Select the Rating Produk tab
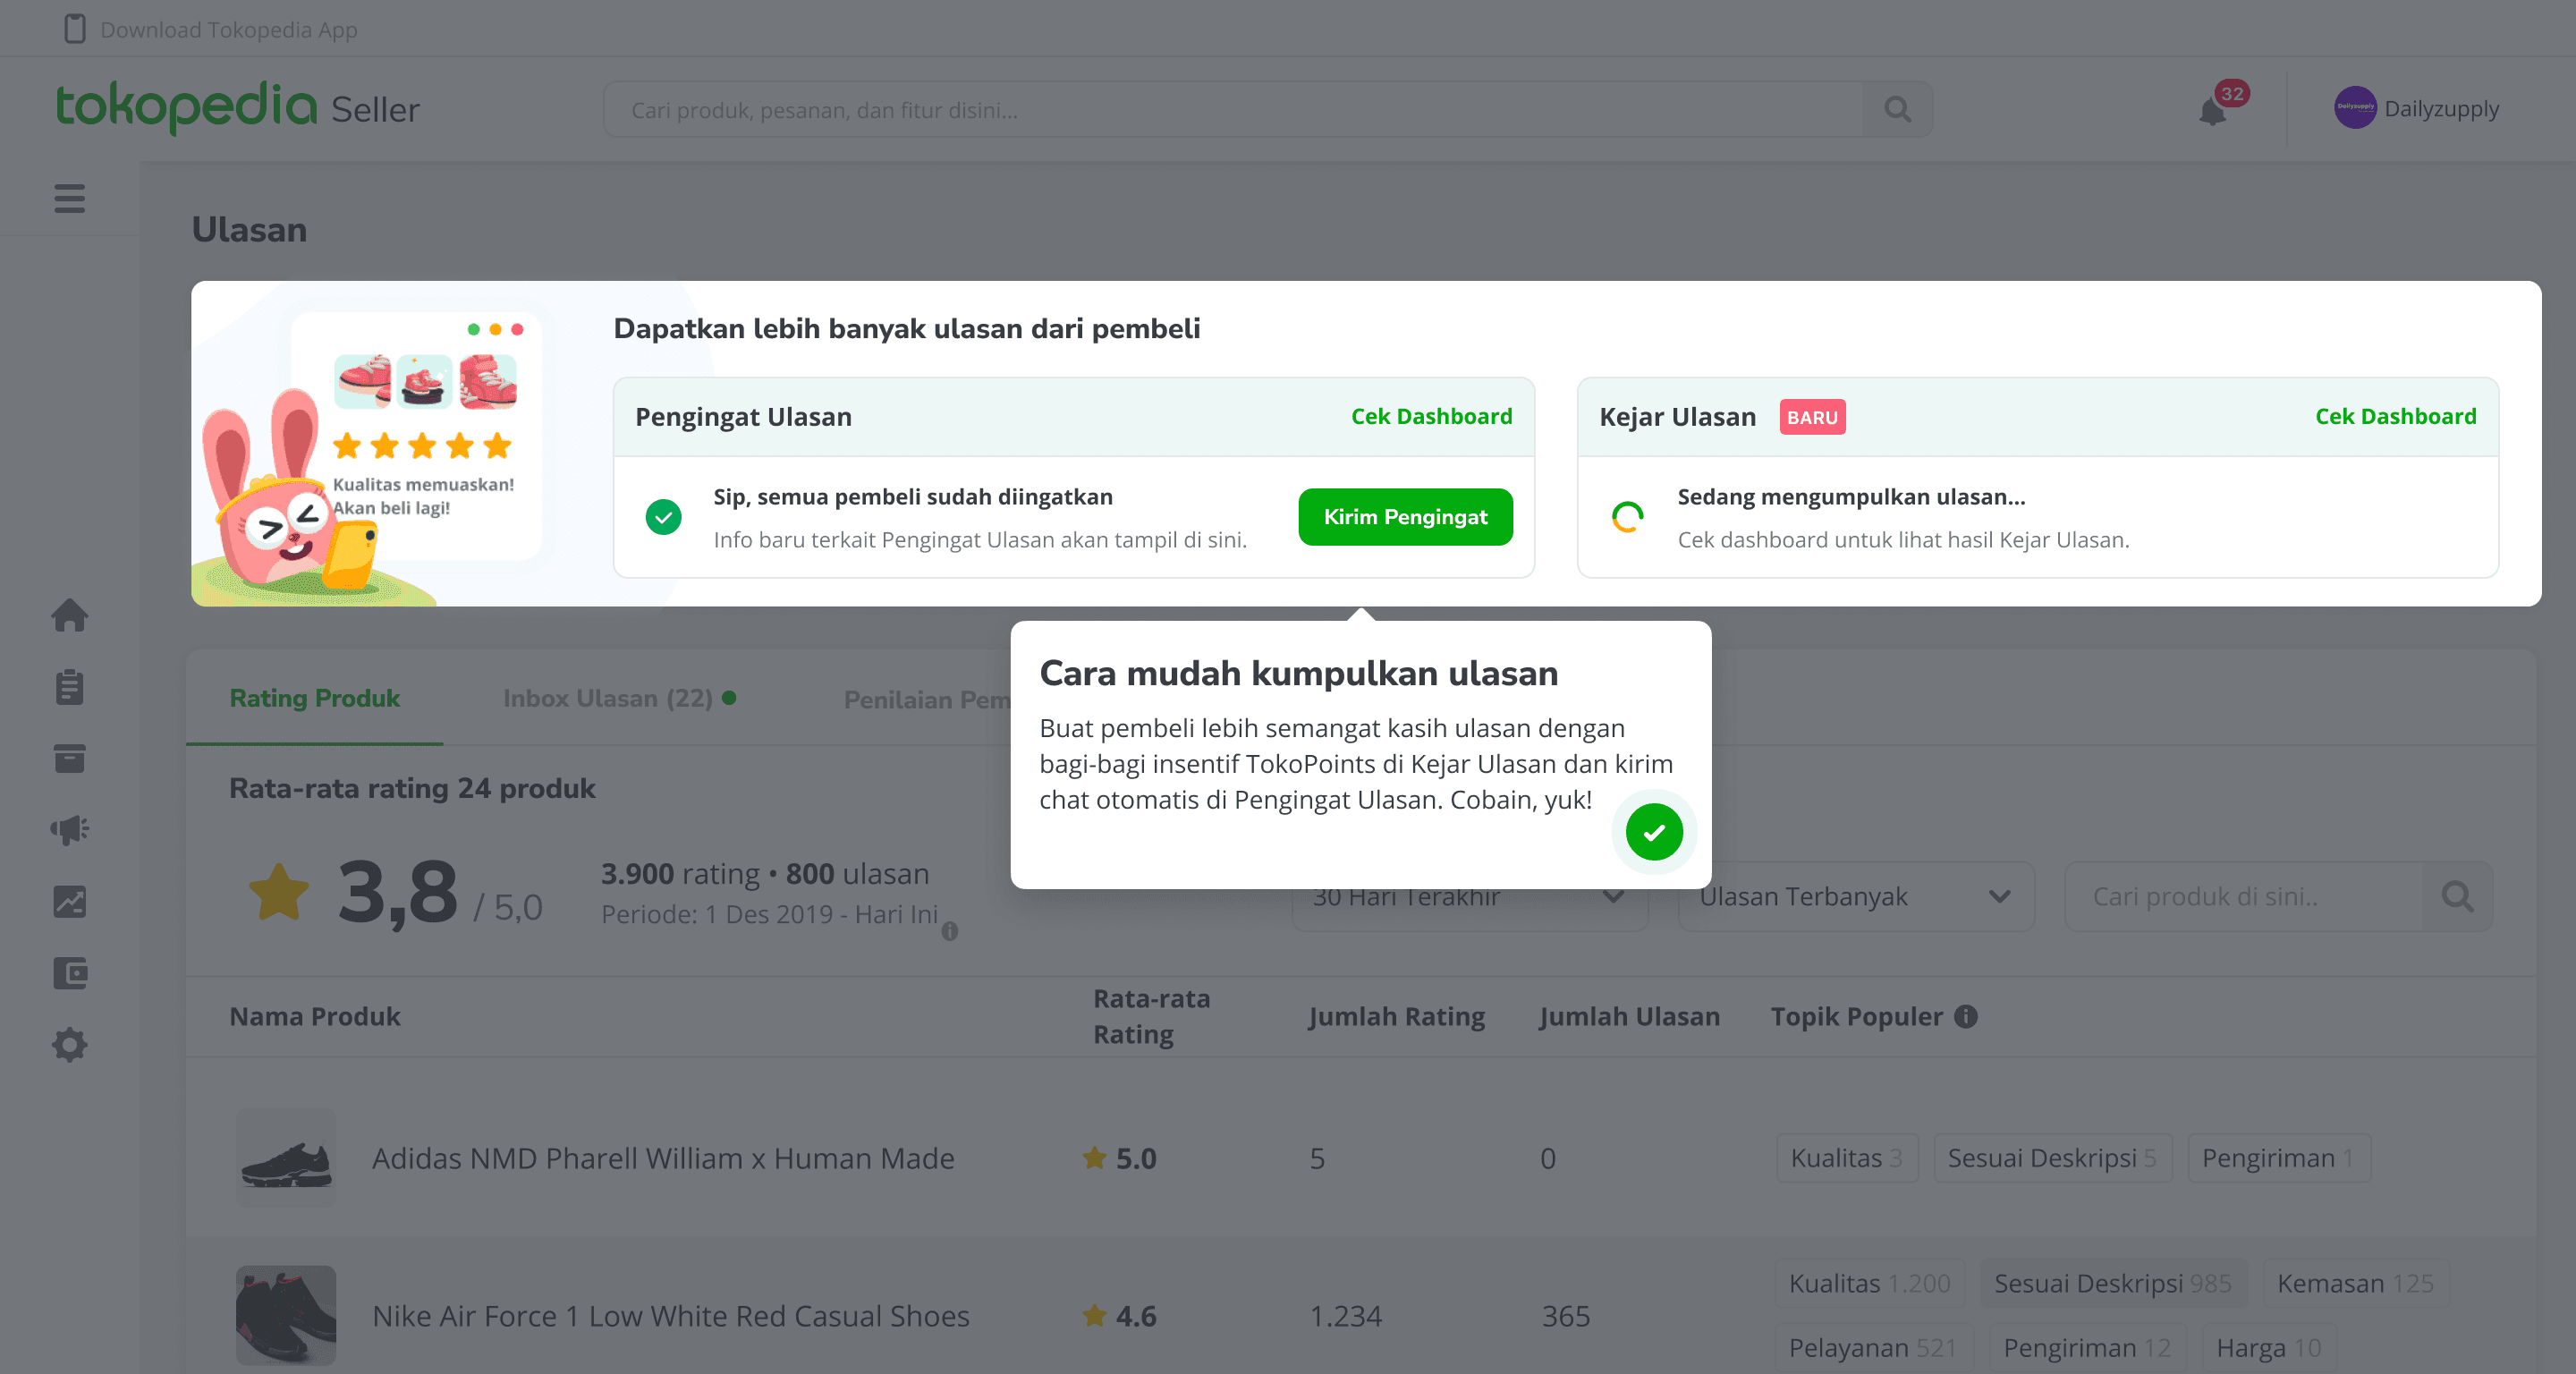This screenshot has height=1374, width=2576. (315, 698)
